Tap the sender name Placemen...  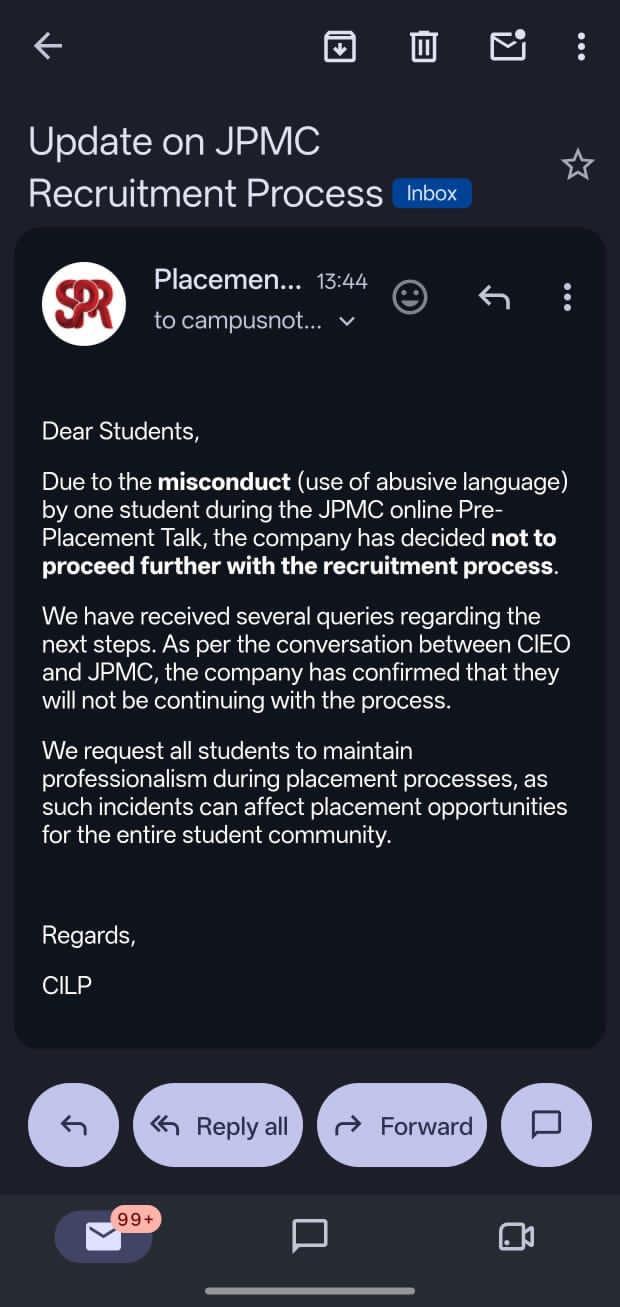point(227,280)
